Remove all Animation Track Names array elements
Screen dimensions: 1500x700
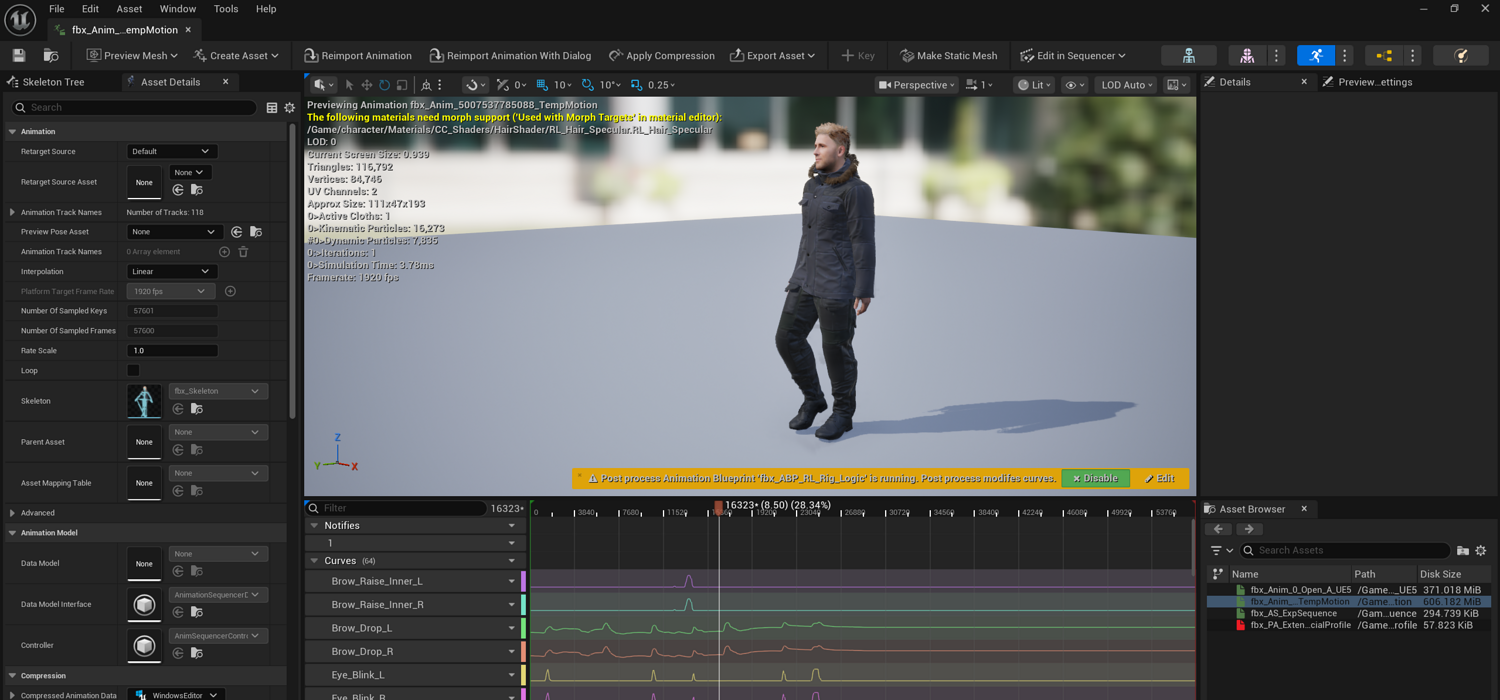coord(243,252)
